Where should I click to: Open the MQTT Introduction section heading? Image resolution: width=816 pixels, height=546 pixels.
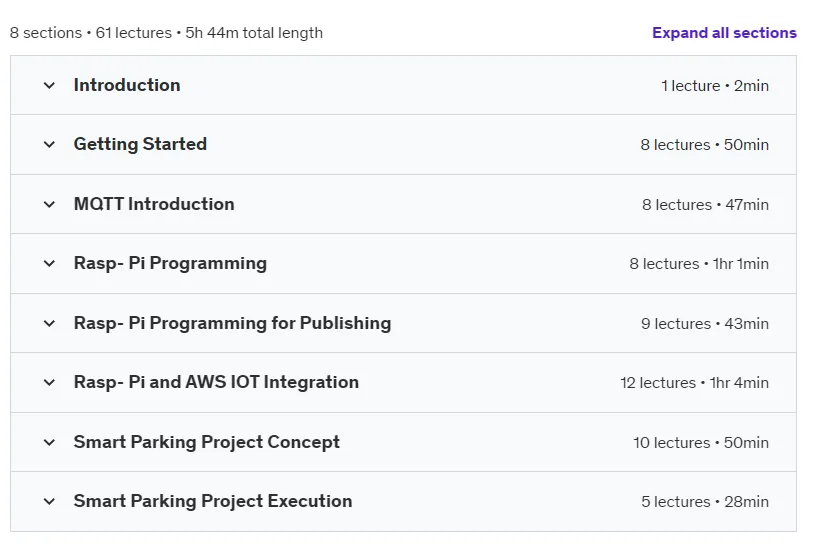click(x=154, y=204)
